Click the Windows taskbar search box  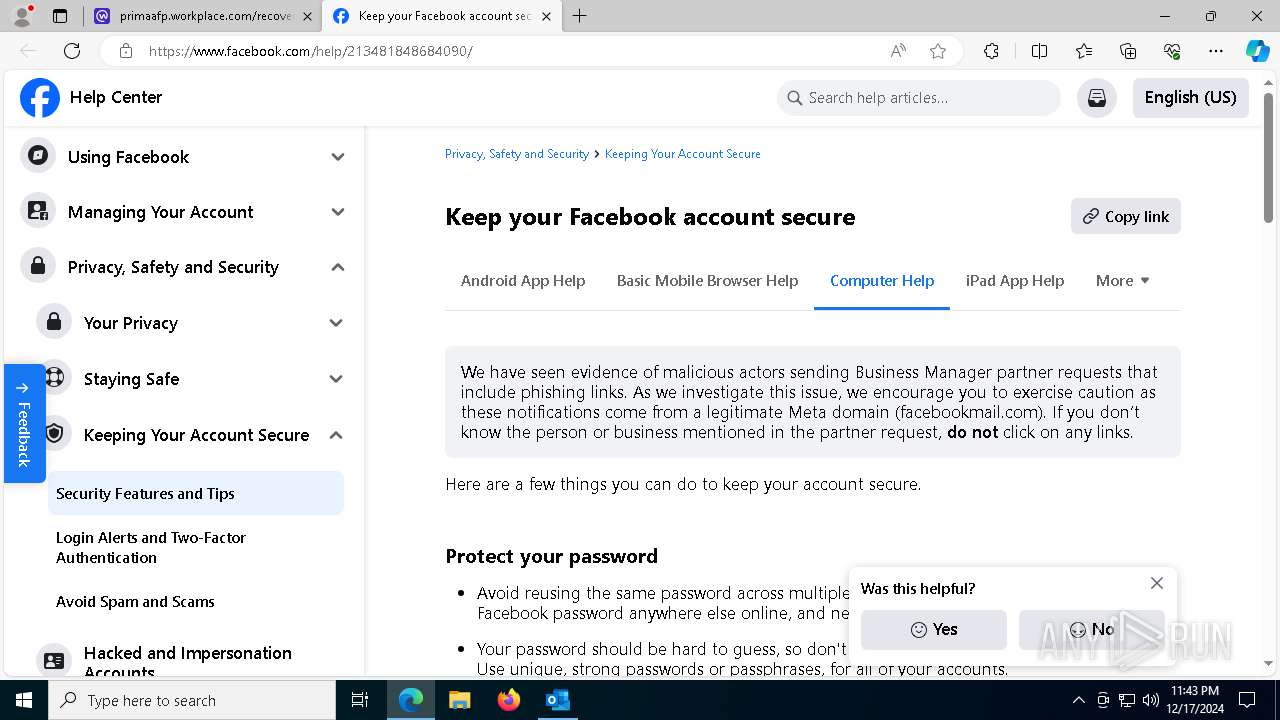(192, 700)
